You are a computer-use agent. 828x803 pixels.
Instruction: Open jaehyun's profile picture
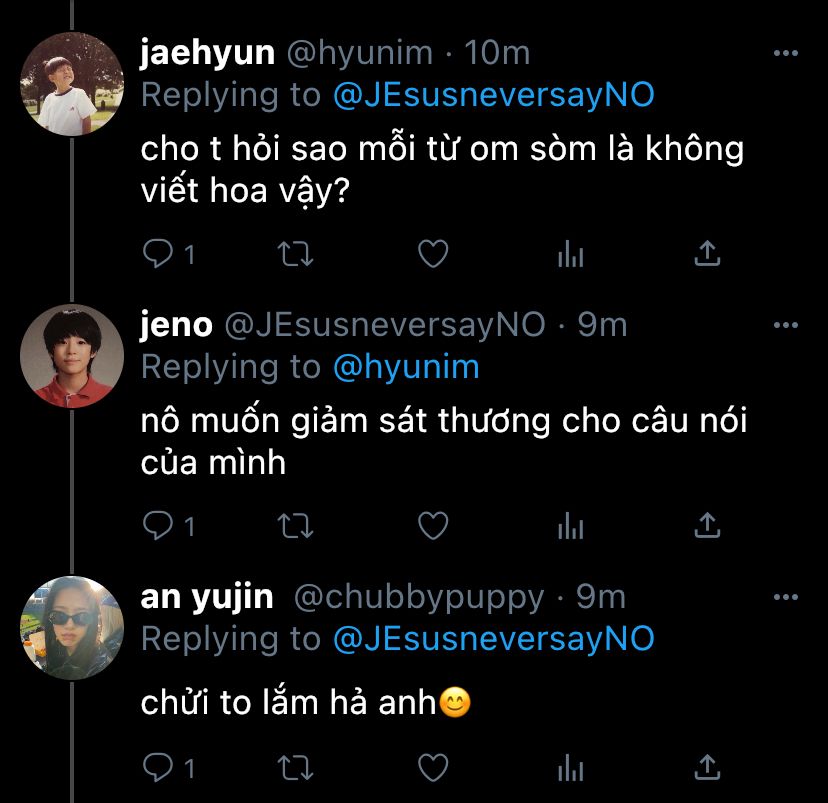(x=72, y=83)
